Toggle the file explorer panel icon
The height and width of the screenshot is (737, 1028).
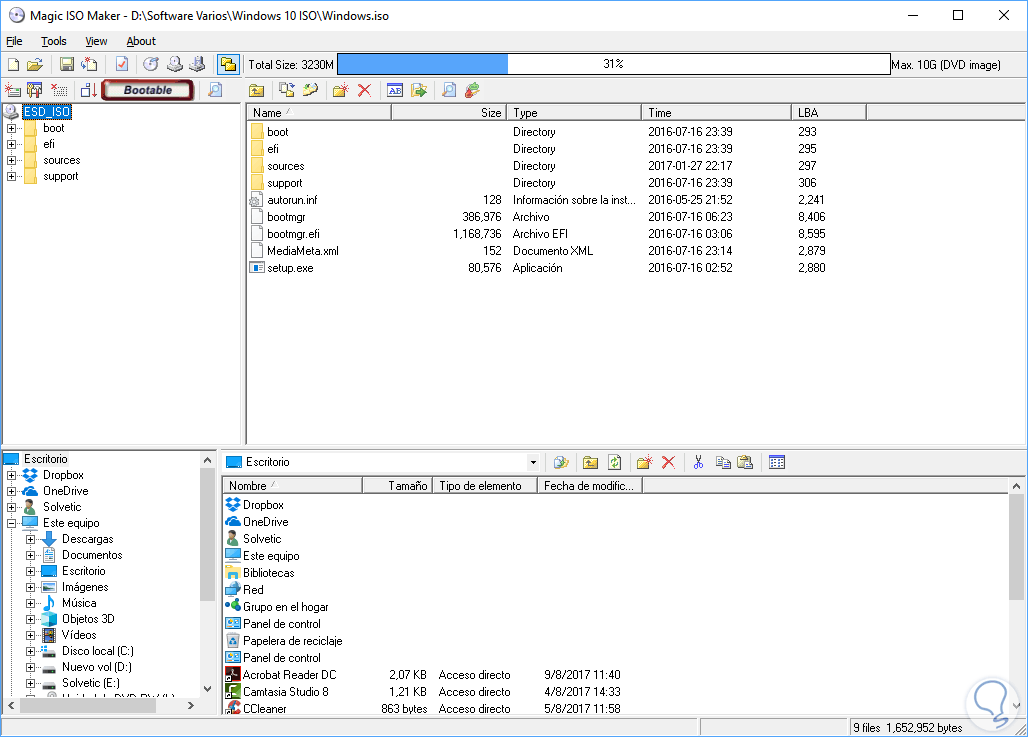click(228, 64)
